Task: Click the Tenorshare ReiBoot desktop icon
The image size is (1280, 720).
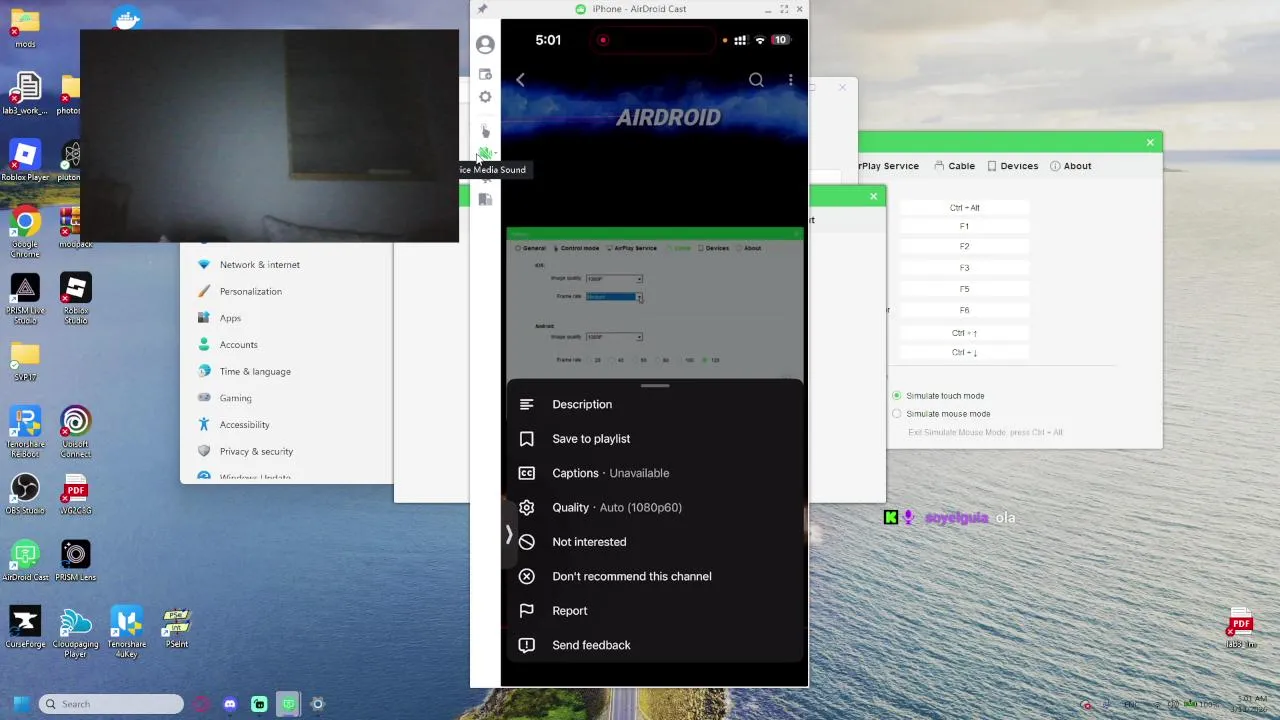Action: [x=25, y=432]
